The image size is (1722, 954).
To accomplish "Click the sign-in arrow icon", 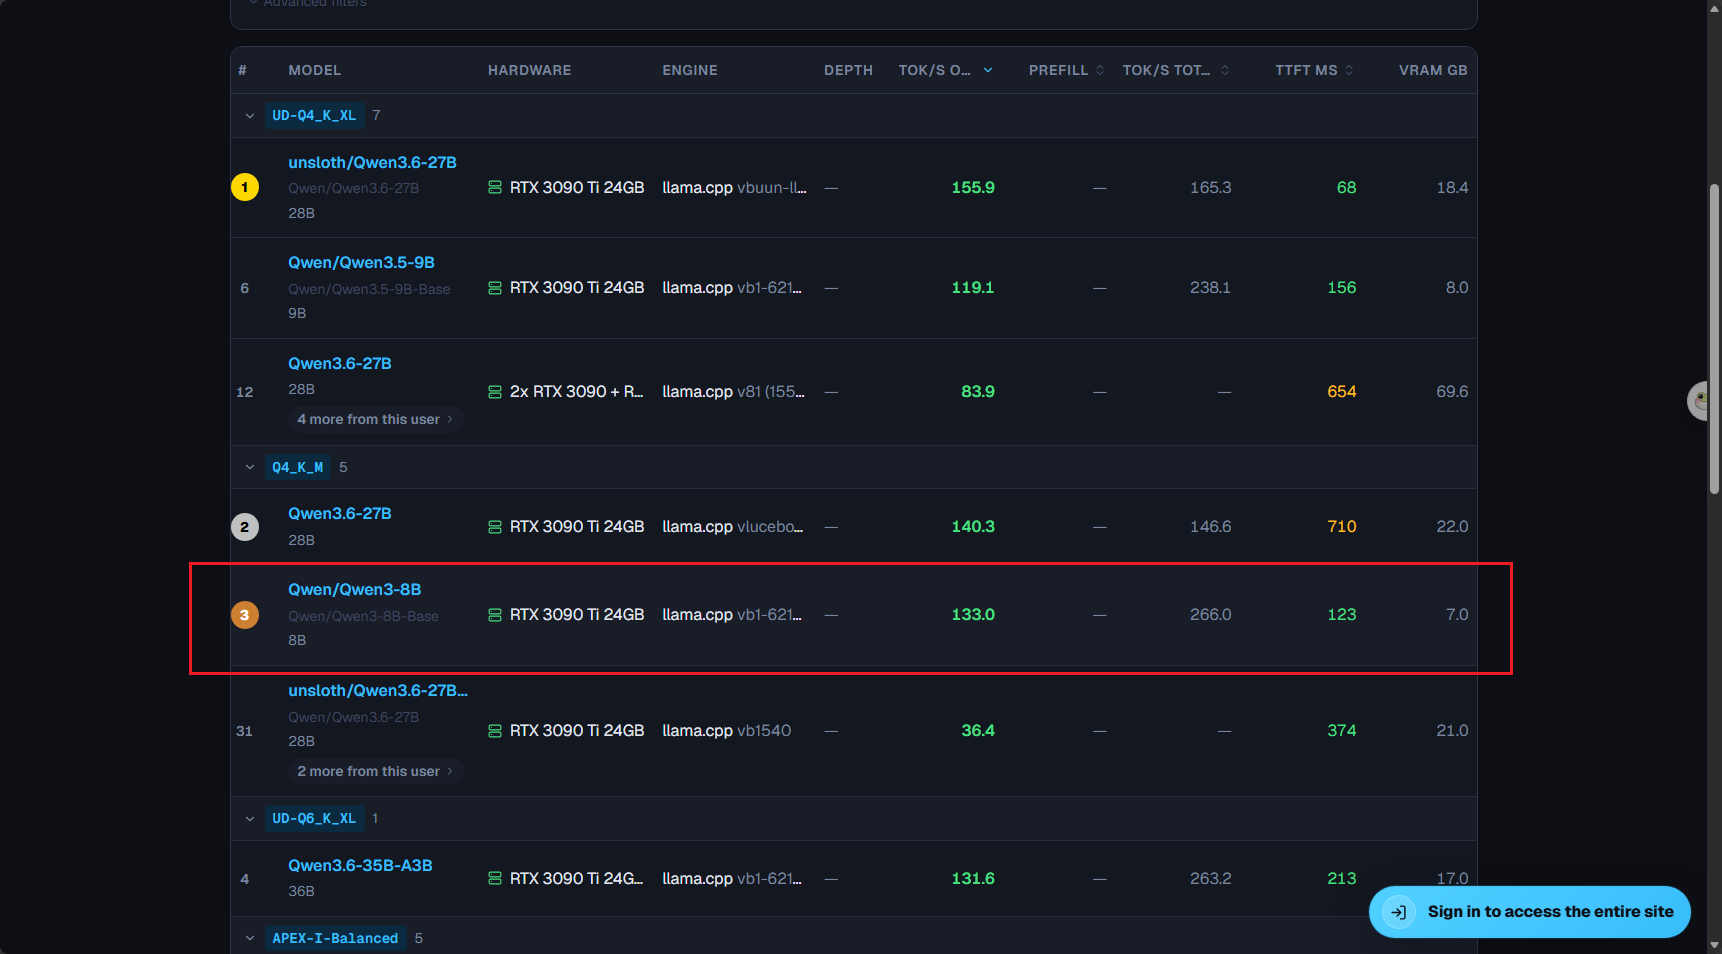I will click(1399, 912).
